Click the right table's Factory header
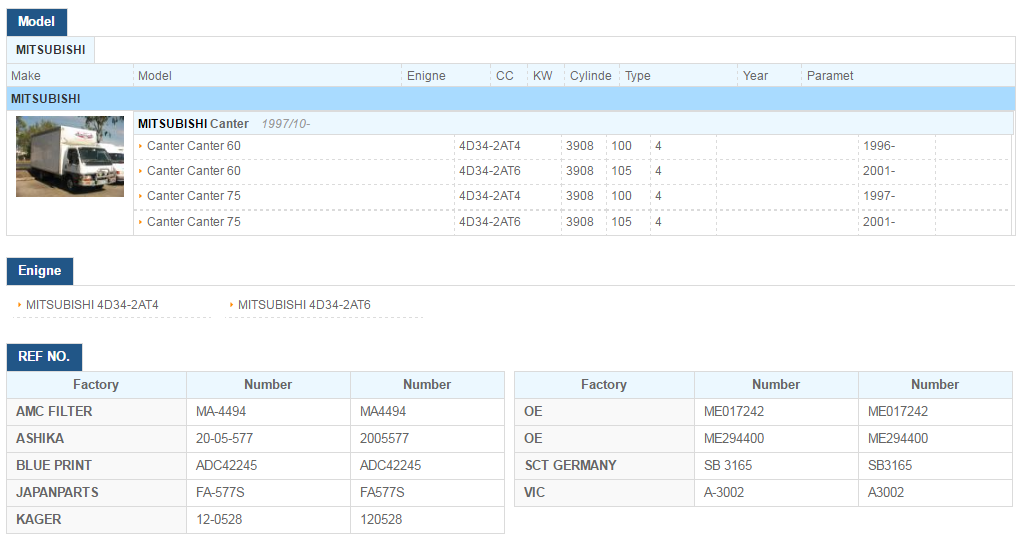 (604, 385)
